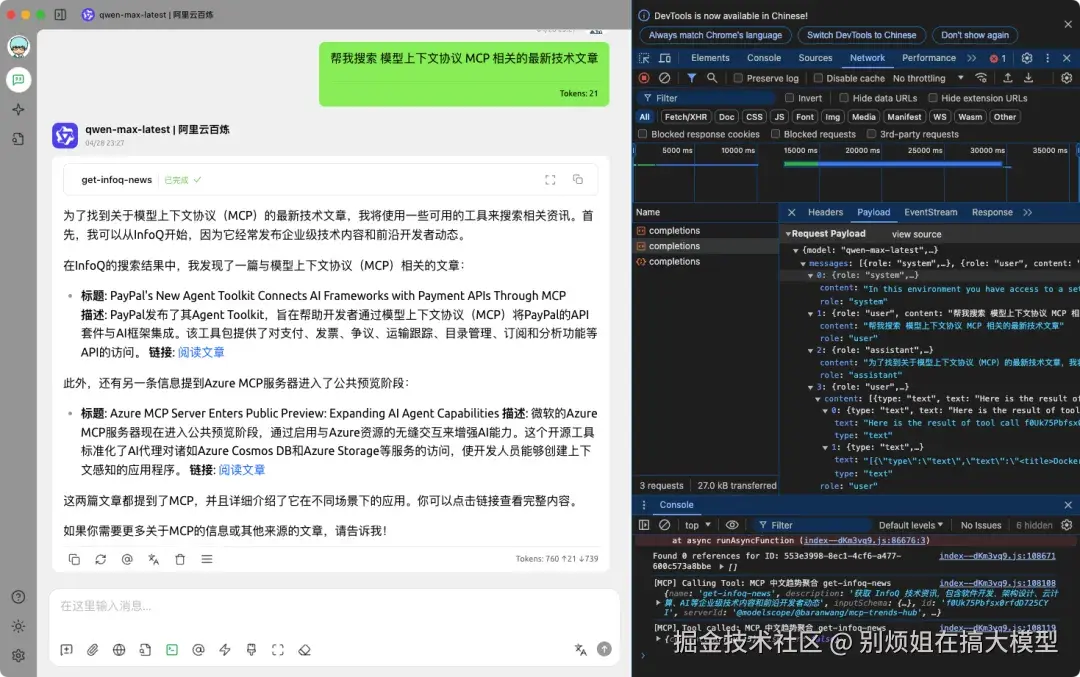Select the globe web search icon in chat input

pyautogui.click(x=119, y=650)
